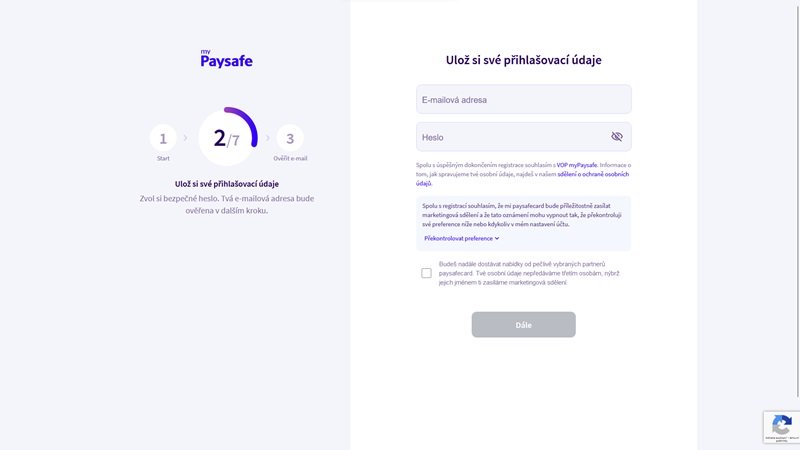Click the chevron after step 1

click(x=185, y=138)
